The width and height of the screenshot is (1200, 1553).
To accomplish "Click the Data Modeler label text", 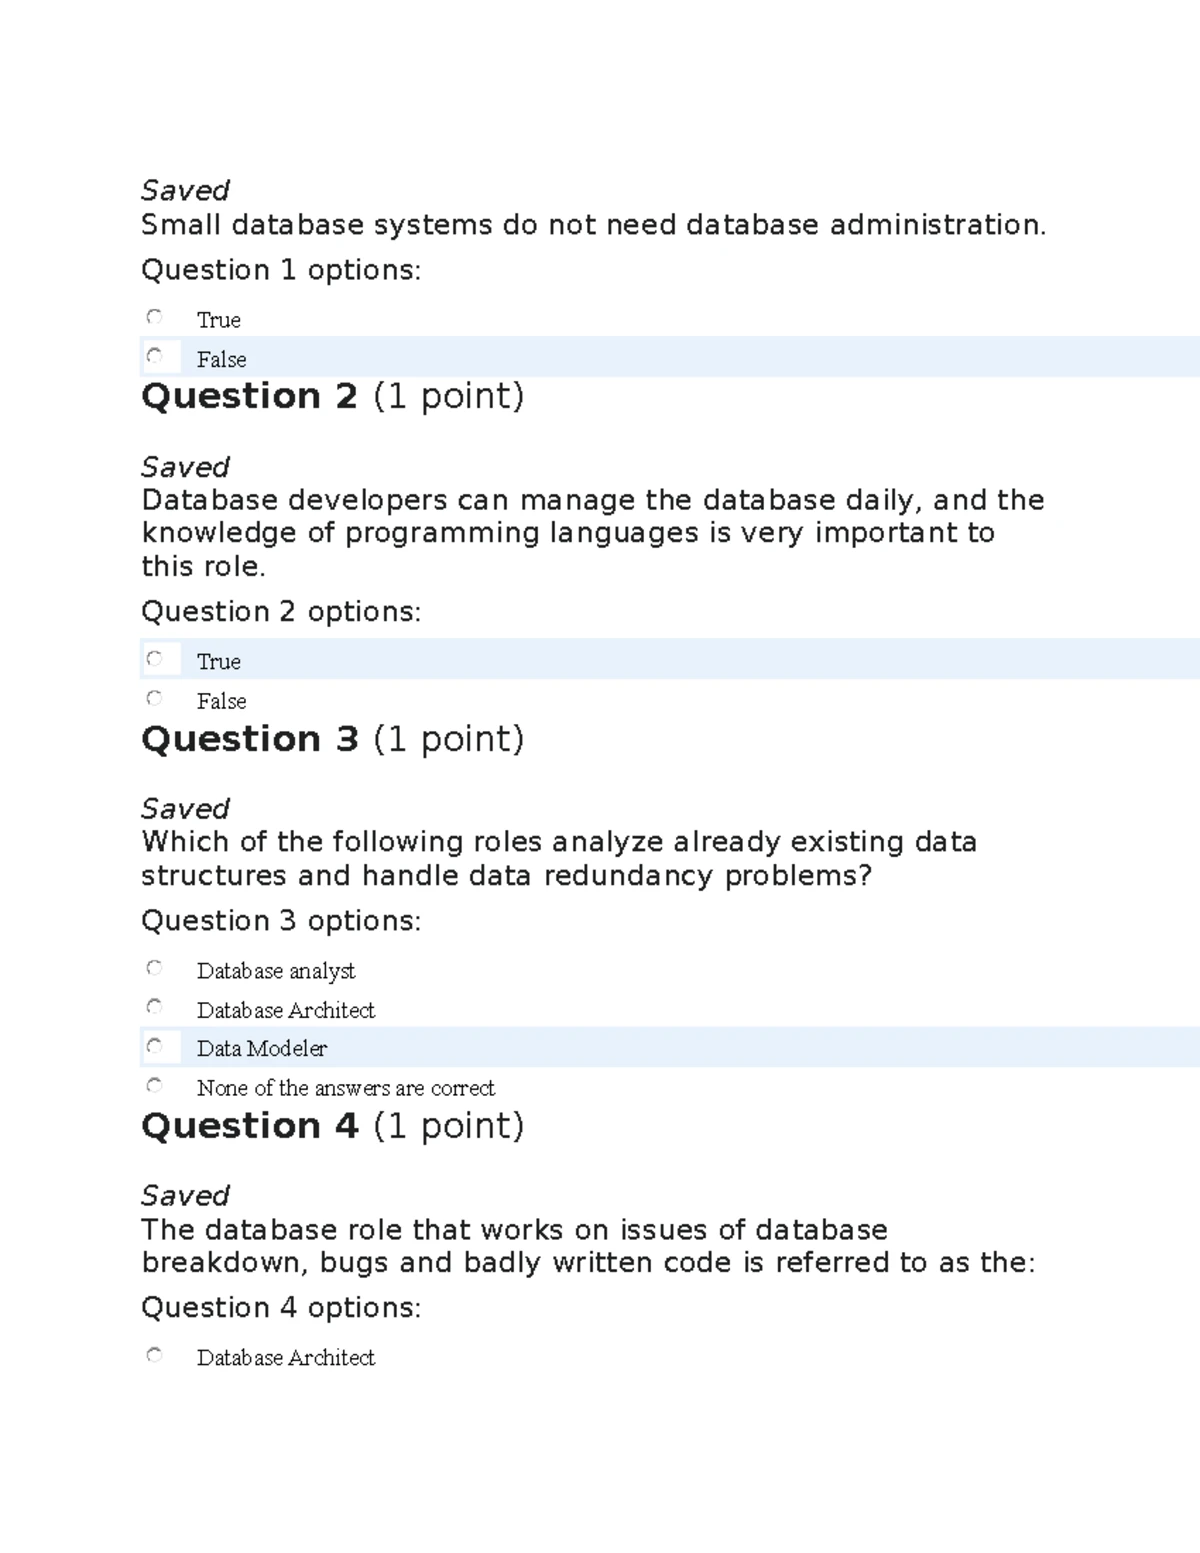I will tap(262, 1048).
